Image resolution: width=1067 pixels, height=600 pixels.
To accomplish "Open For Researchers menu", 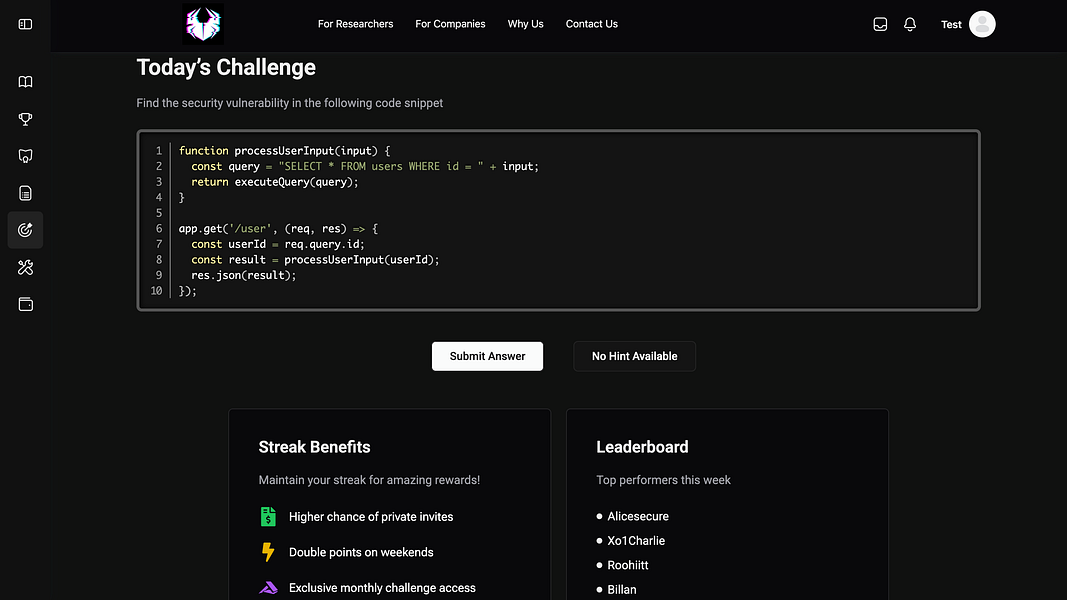I will click(355, 24).
